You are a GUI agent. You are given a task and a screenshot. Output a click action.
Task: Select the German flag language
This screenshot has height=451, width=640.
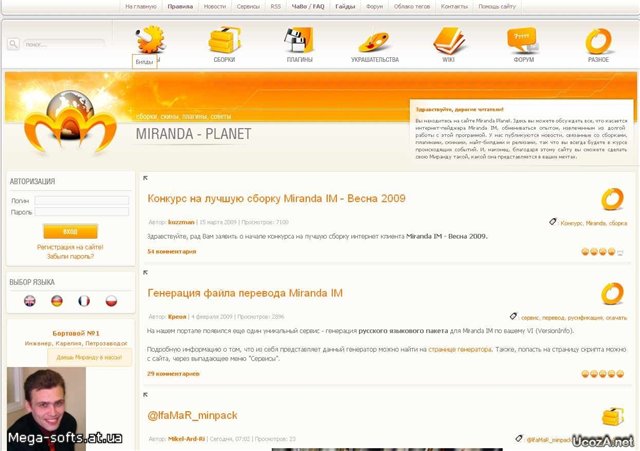click(57, 301)
